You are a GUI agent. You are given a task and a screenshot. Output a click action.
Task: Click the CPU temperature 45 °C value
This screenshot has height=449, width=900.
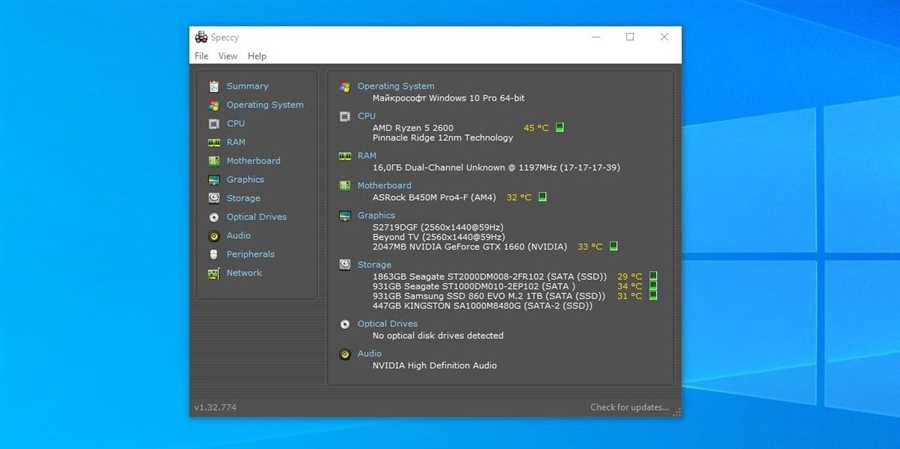coord(536,128)
